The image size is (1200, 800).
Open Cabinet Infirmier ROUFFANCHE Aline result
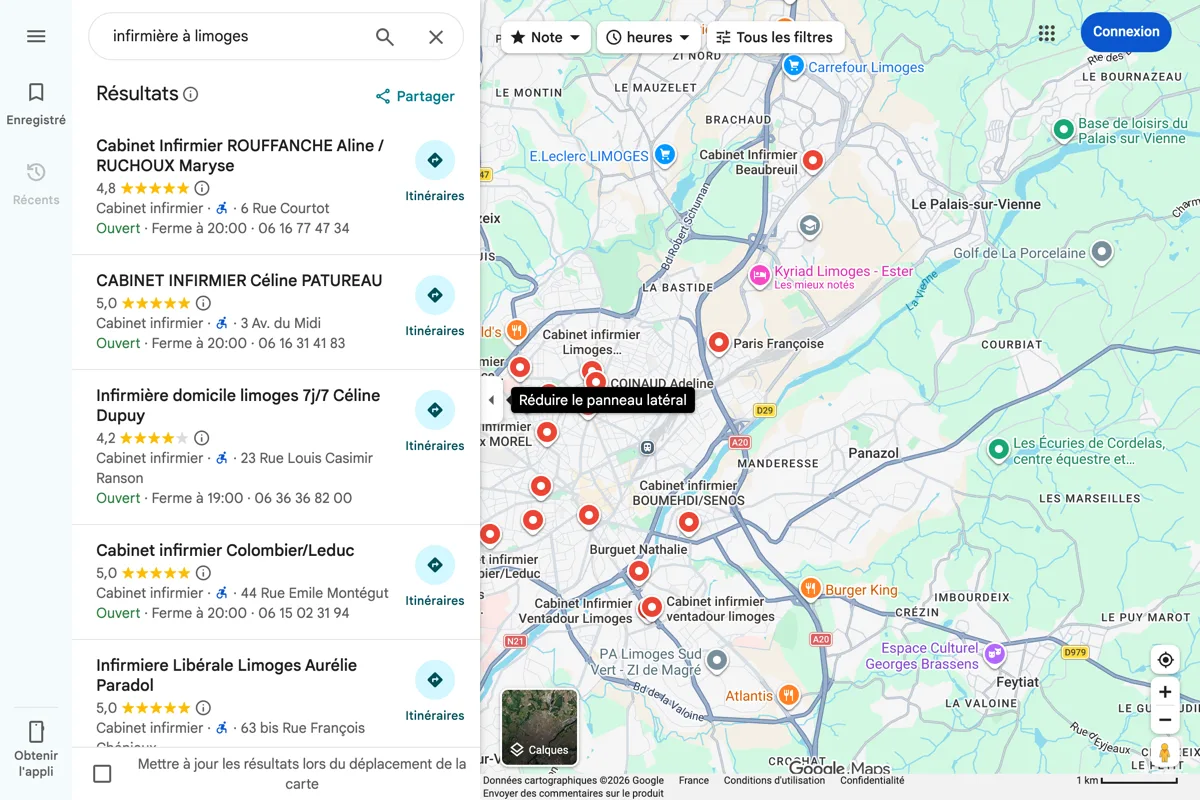276,187
